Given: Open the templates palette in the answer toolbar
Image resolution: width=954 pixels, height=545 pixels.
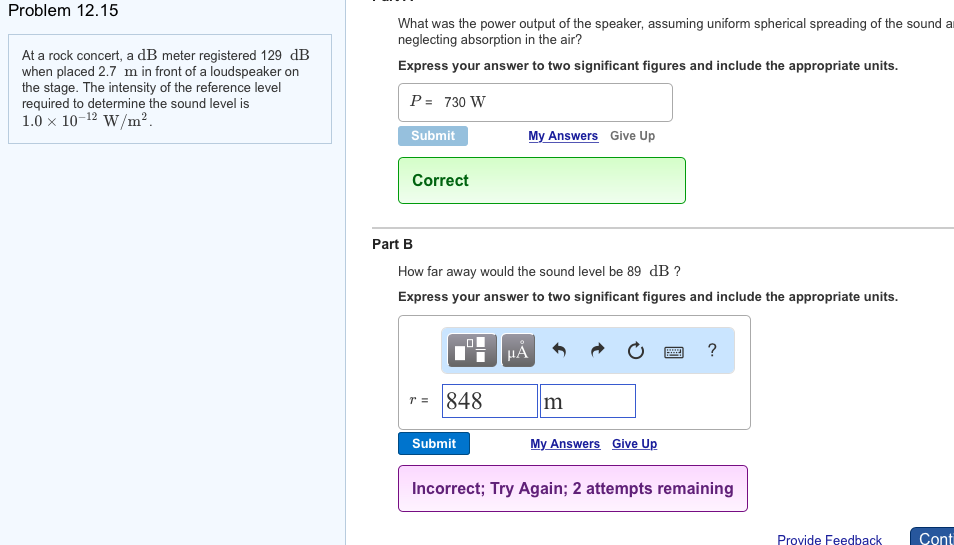Looking at the screenshot, I should [474, 350].
